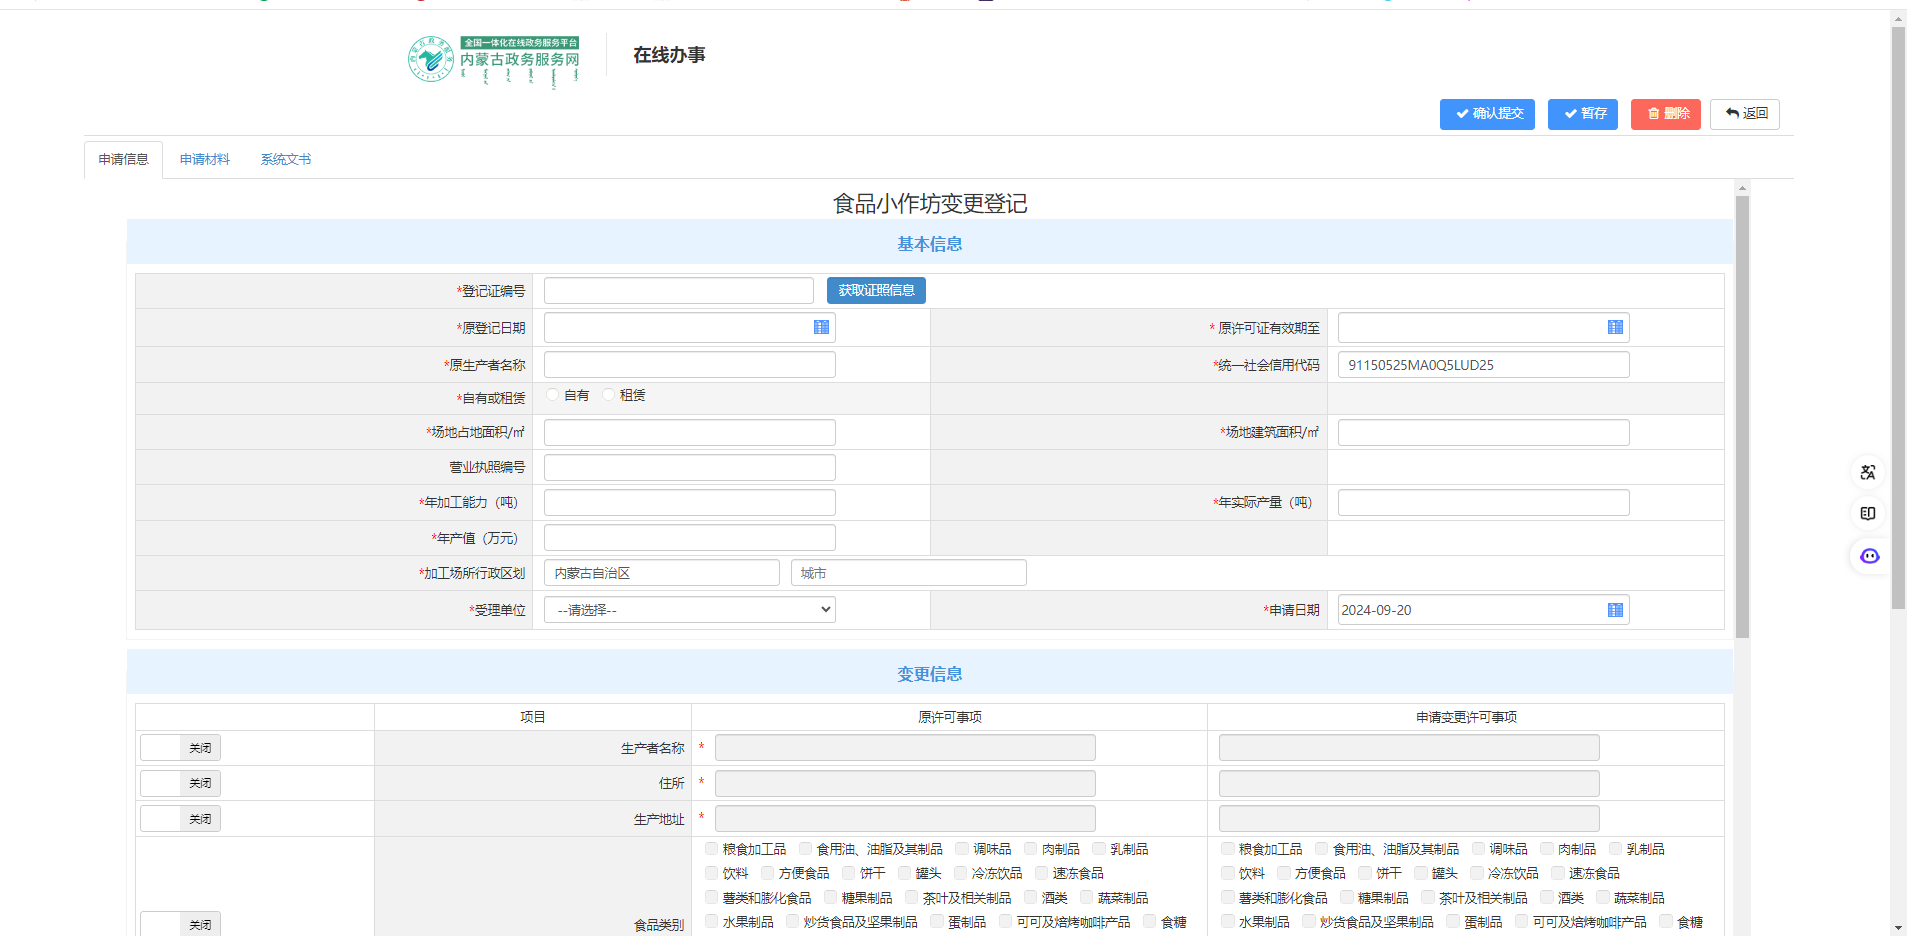1907x936 pixels.
Task: Open calendar icon for 原登记日期 field
Action: [x=821, y=328]
